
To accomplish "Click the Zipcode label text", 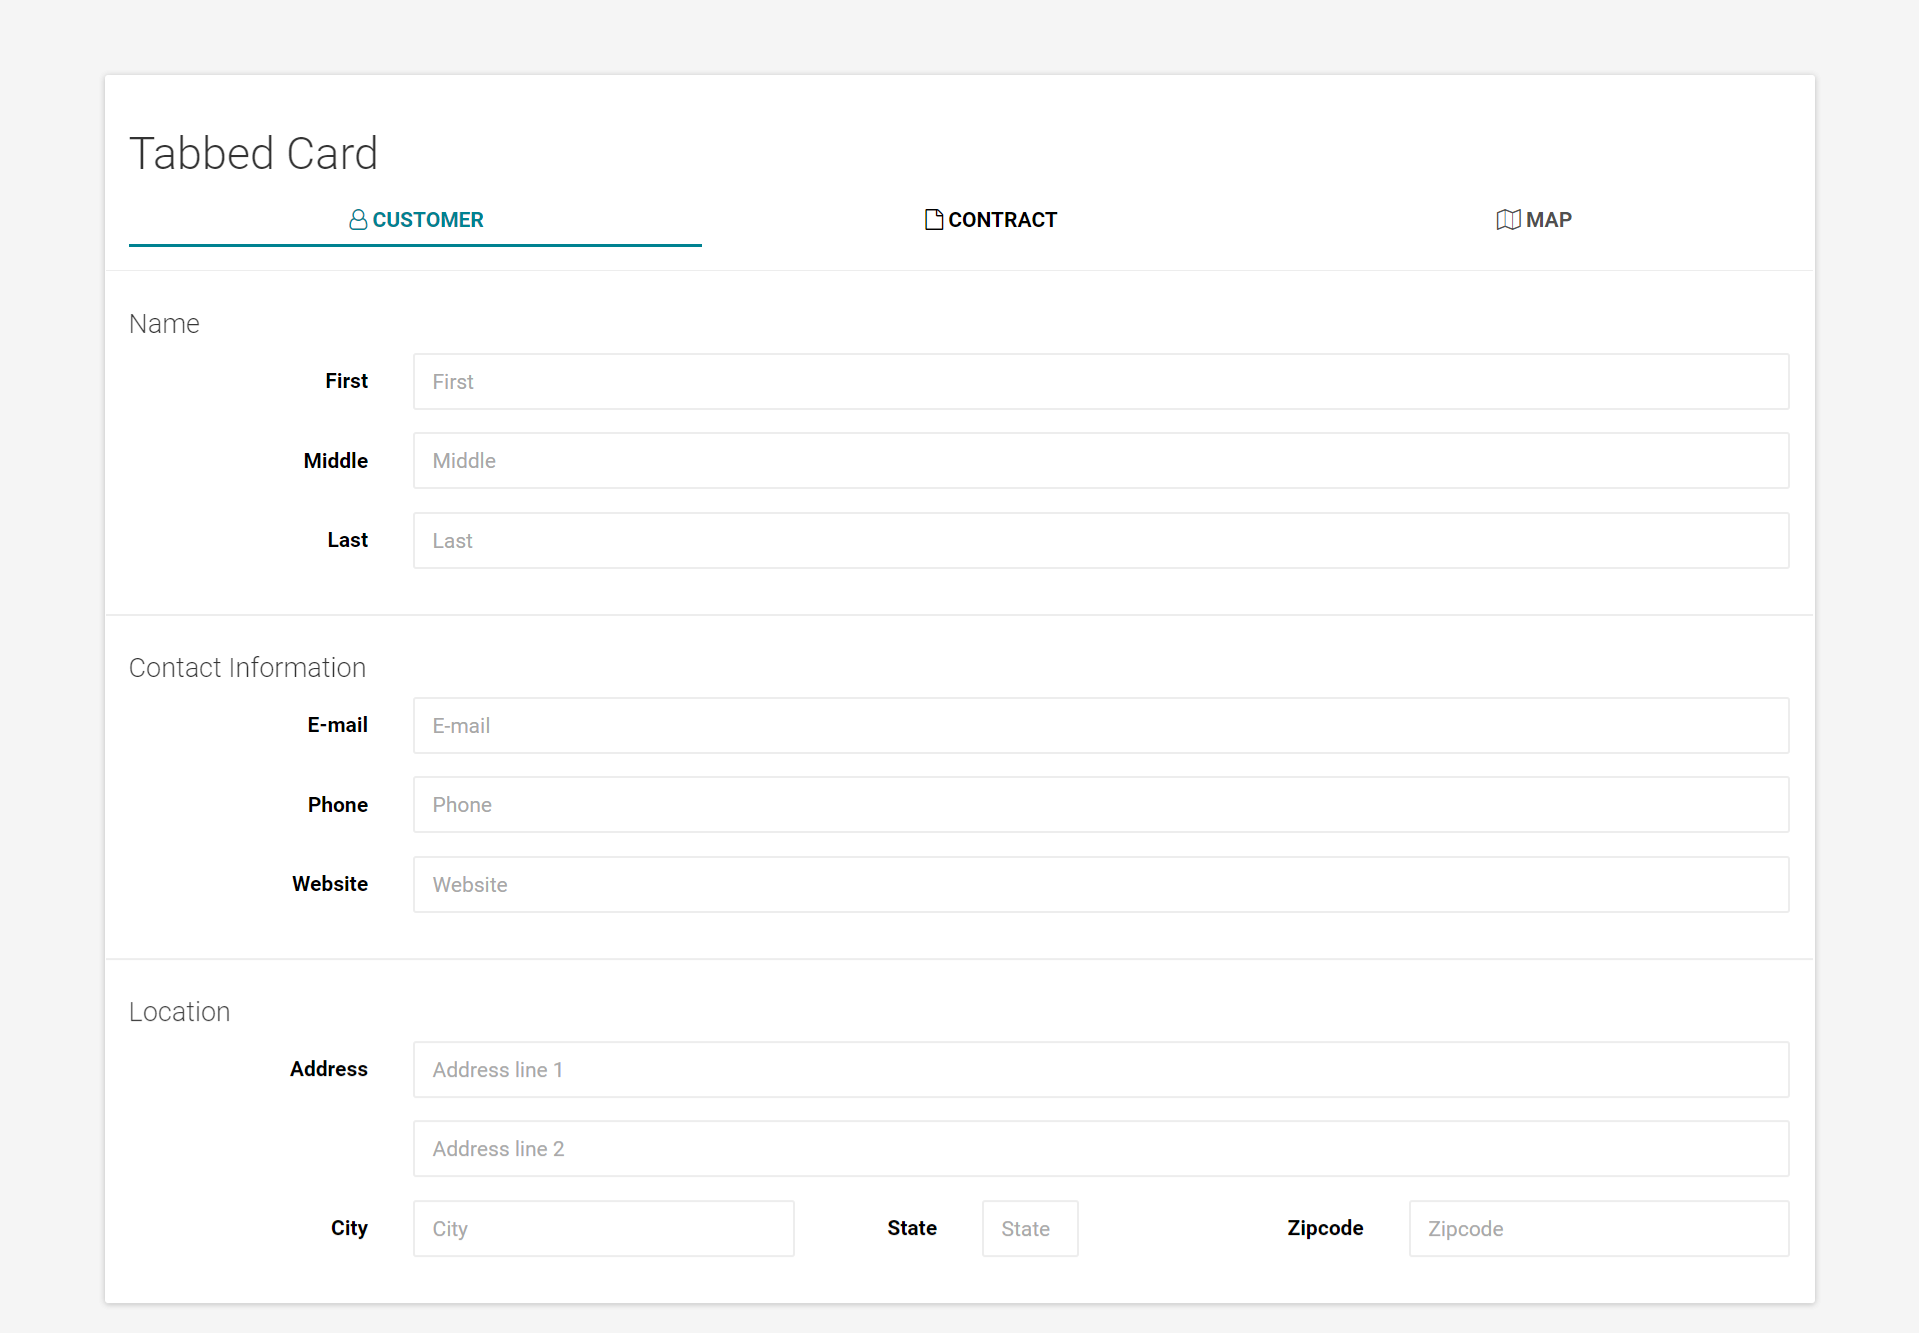I will 1325,1228.
